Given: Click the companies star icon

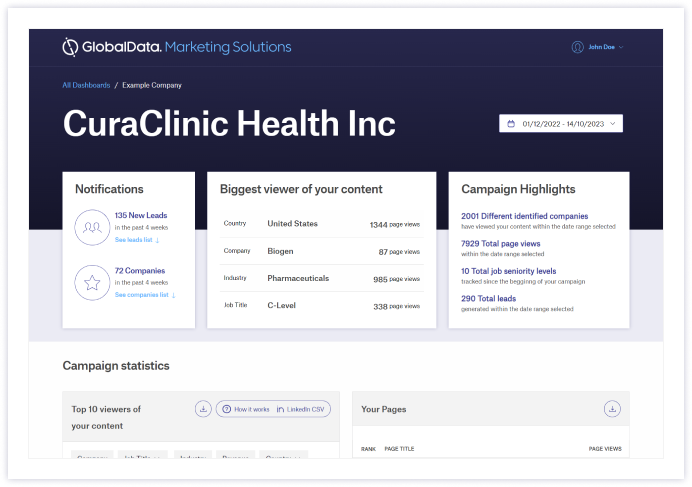Looking at the screenshot, I should click(92, 283).
